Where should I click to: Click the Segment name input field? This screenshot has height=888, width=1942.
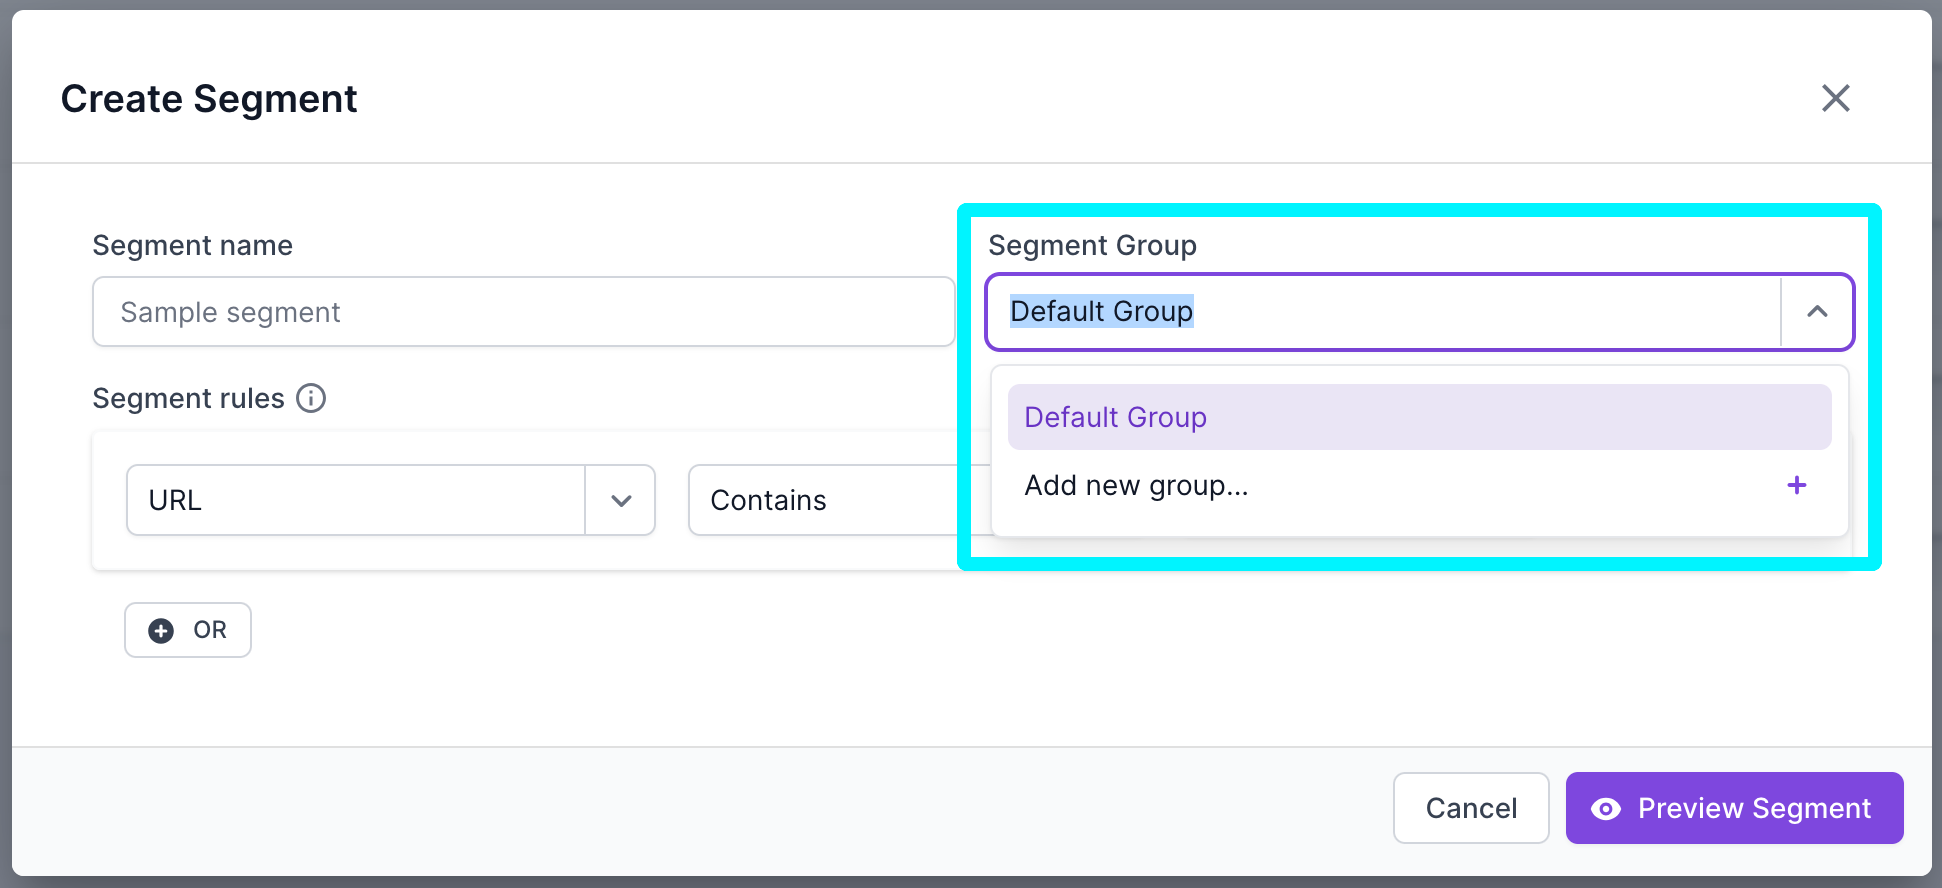tap(523, 312)
